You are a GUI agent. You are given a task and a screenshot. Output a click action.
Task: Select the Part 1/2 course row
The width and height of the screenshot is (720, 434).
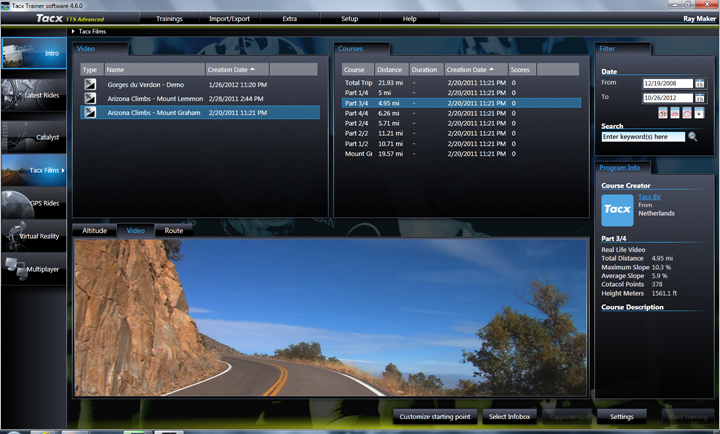click(461, 143)
